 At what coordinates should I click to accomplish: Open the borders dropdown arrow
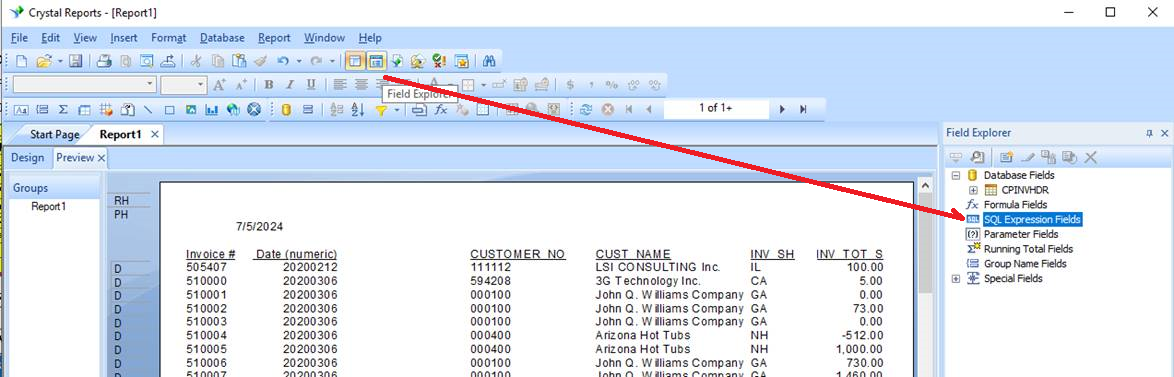(x=484, y=85)
